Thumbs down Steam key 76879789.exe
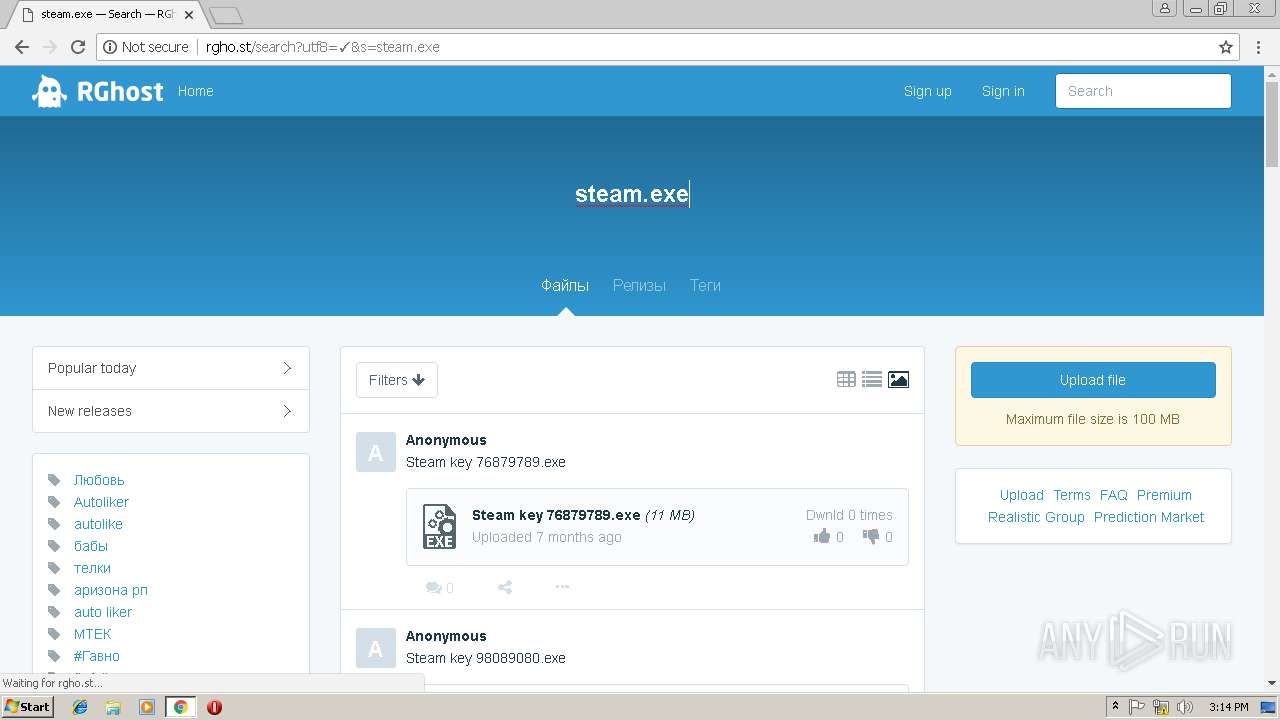 (x=871, y=537)
